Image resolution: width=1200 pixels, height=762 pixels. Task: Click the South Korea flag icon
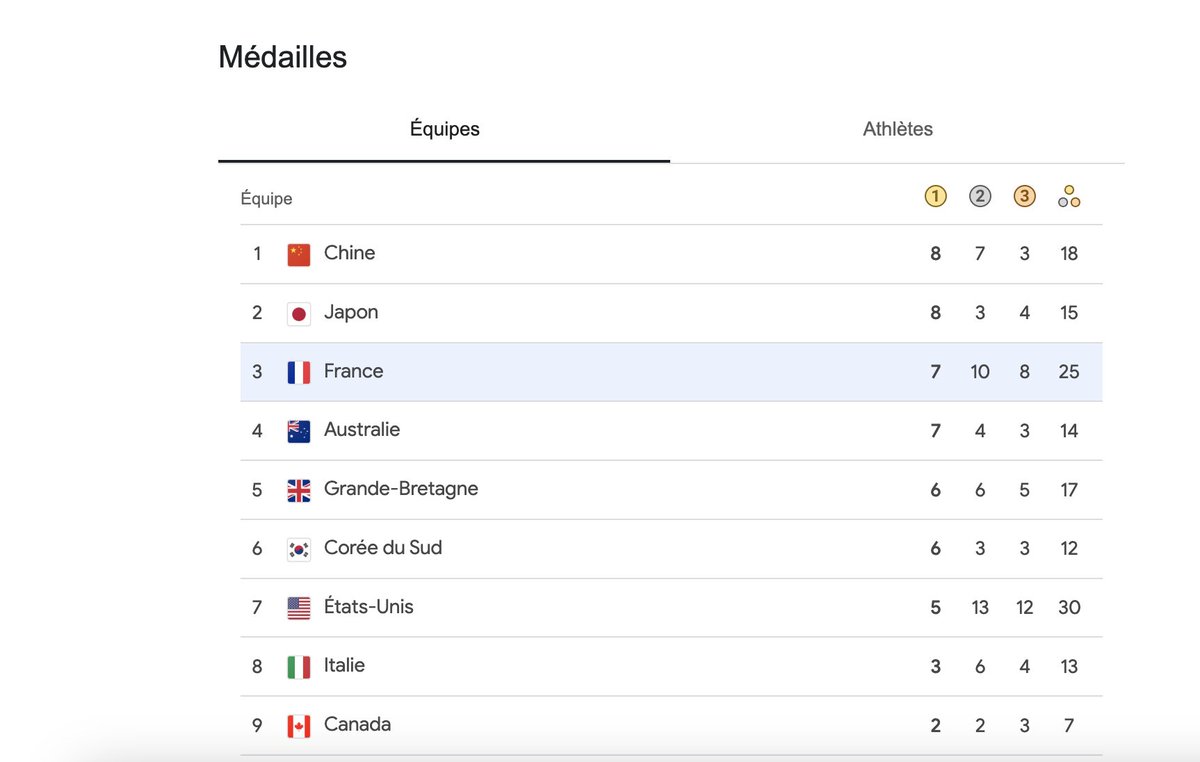click(x=299, y=549)
